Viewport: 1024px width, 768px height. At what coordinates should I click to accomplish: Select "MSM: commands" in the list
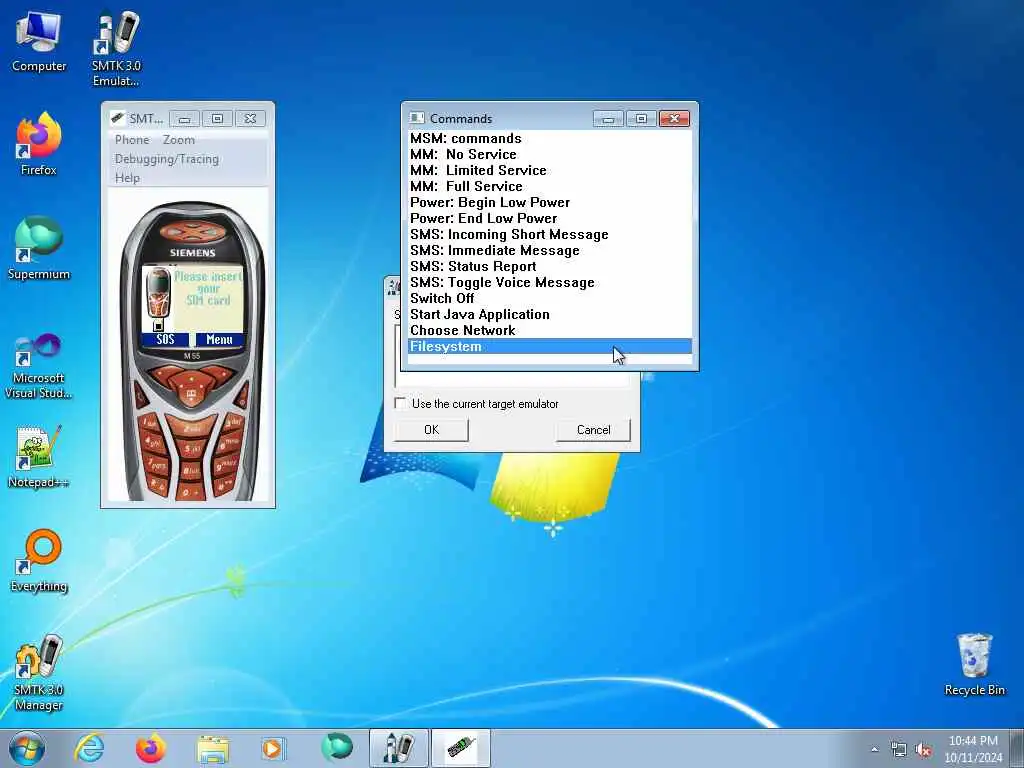[x=550, y=138]
